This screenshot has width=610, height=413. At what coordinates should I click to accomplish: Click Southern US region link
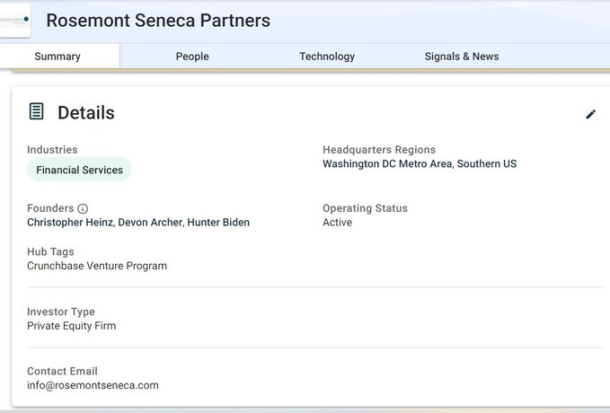tap(487, 164)
